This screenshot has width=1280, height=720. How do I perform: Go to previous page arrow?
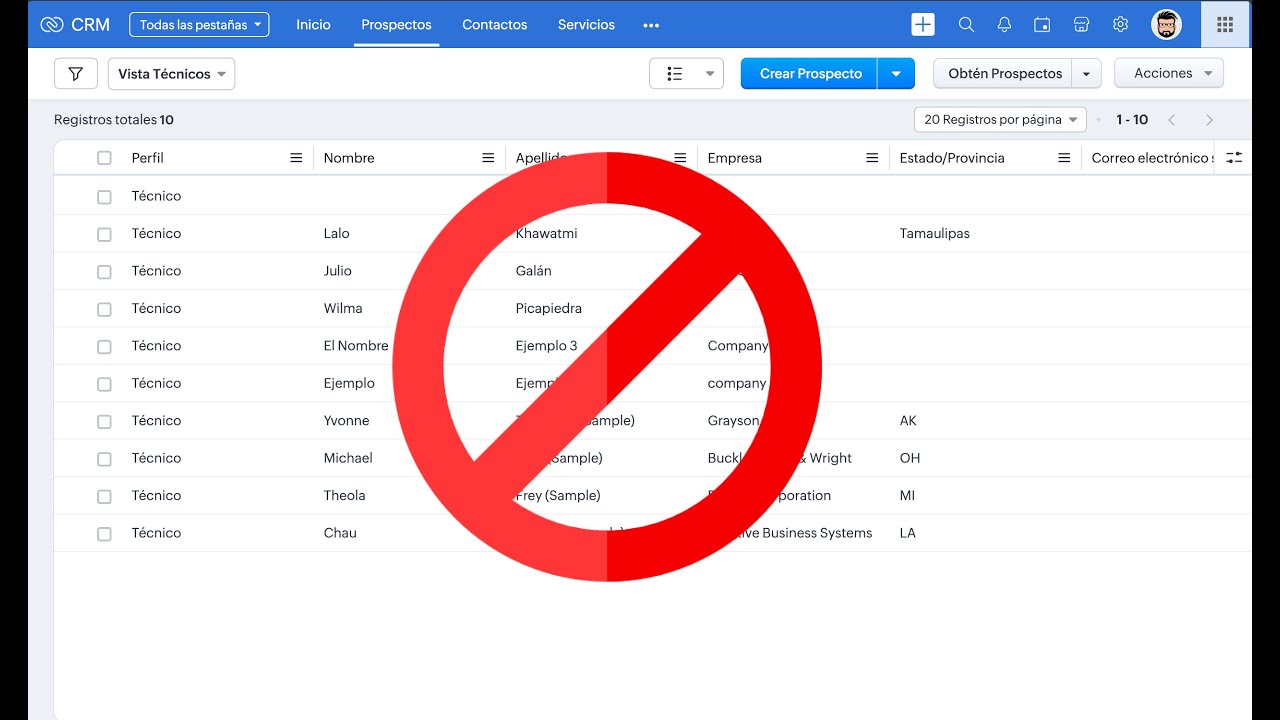click(x=1172, y=120)
